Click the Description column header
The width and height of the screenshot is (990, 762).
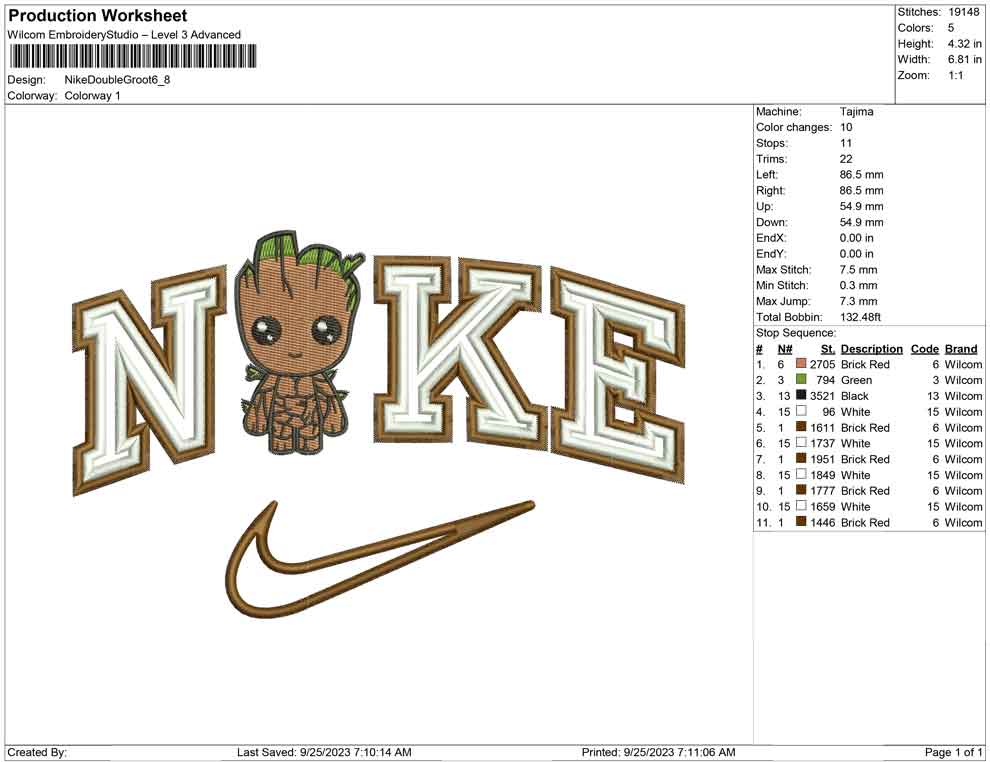pos(871,349)
